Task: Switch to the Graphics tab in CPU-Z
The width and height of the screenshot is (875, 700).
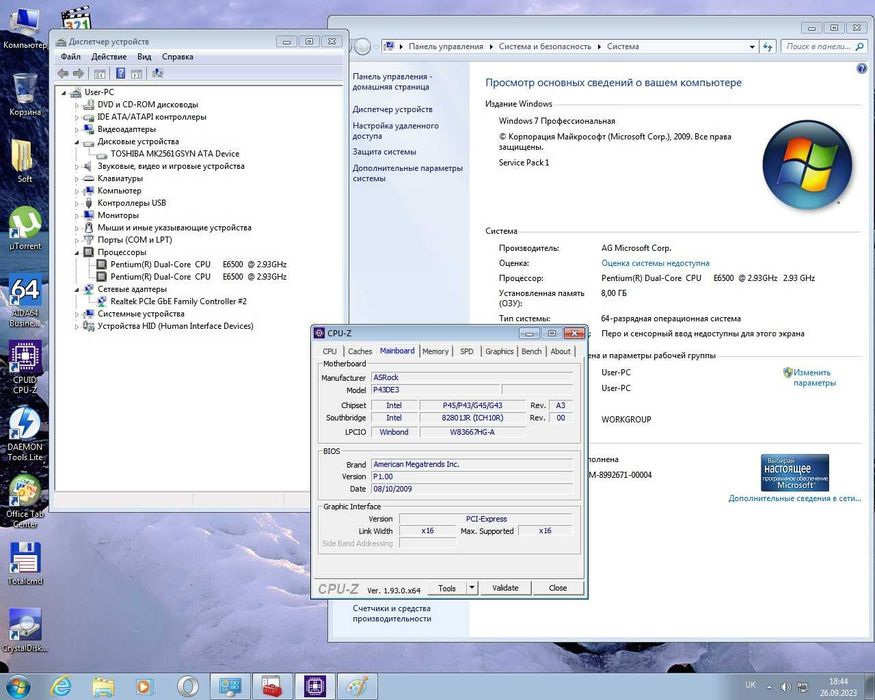Action: (x=499, y=351)
